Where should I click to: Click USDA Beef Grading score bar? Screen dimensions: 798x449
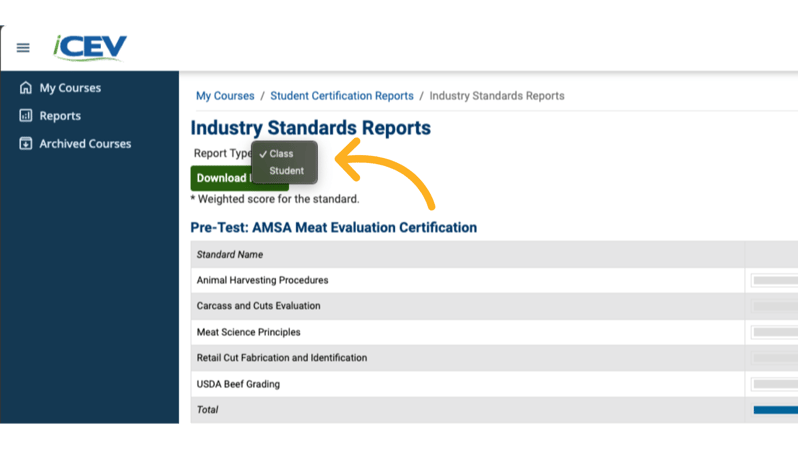776,384
